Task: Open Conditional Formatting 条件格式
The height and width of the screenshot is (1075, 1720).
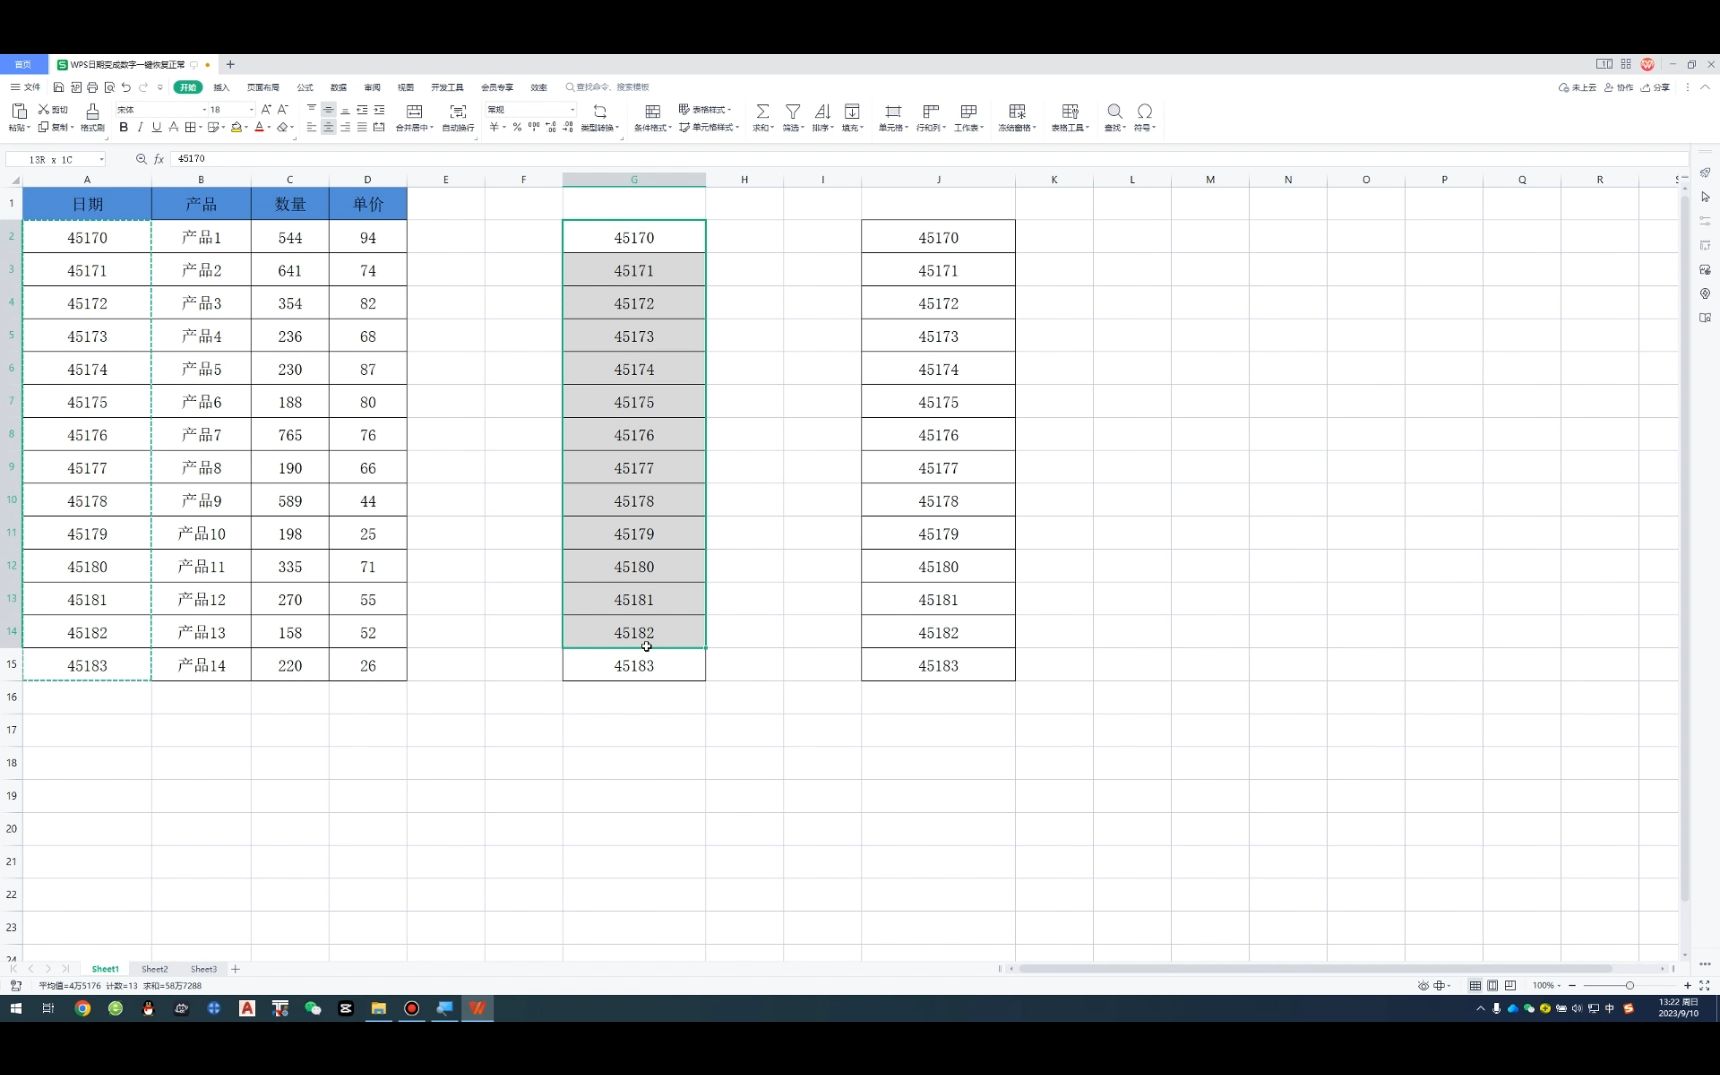Action: click(x=652, y=117)
